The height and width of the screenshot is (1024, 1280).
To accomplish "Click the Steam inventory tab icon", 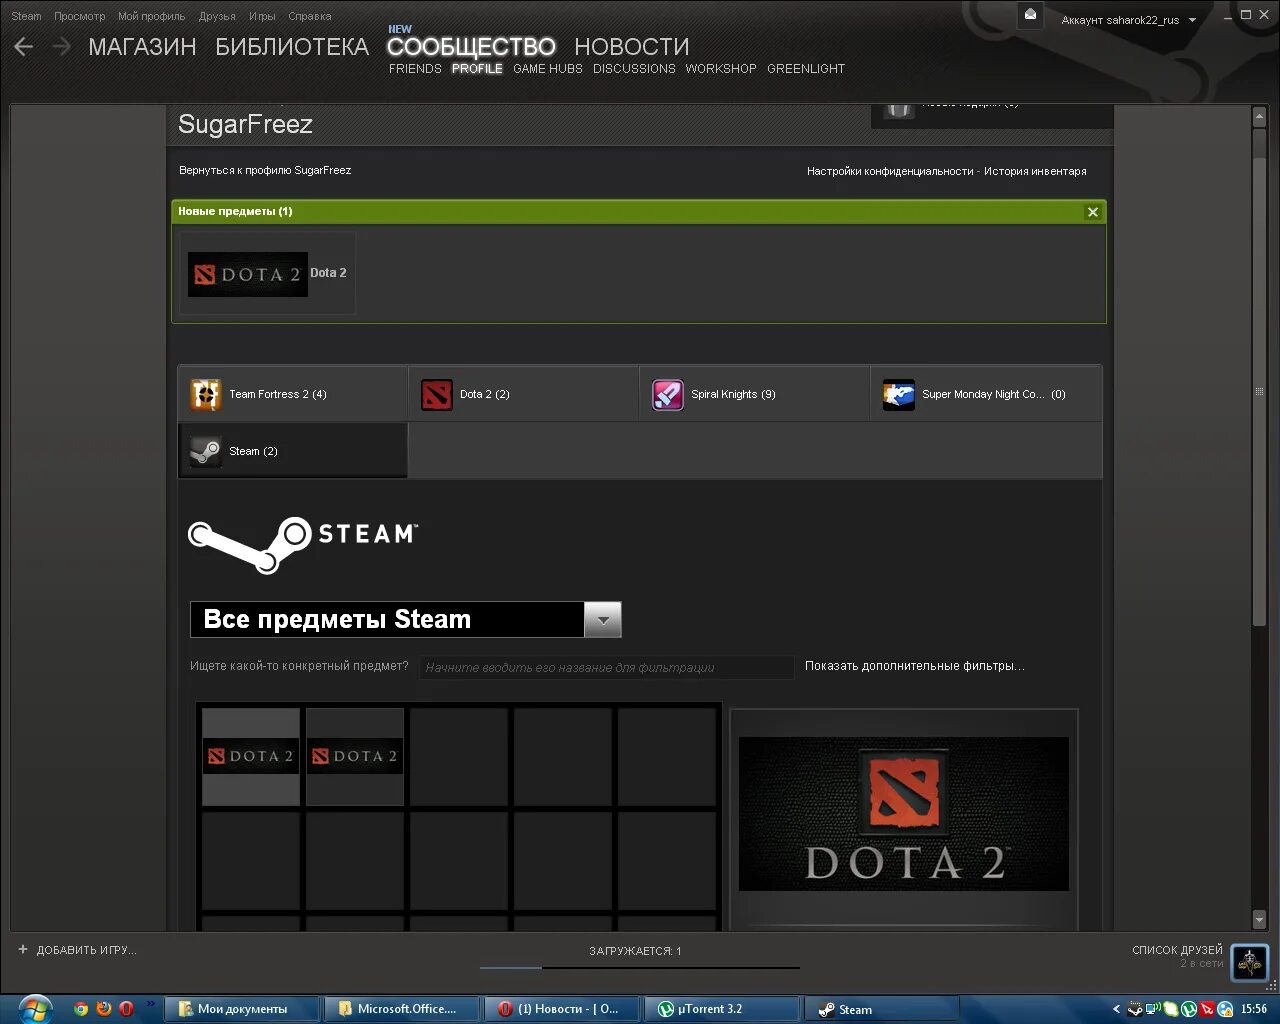I will coord(206,451).
